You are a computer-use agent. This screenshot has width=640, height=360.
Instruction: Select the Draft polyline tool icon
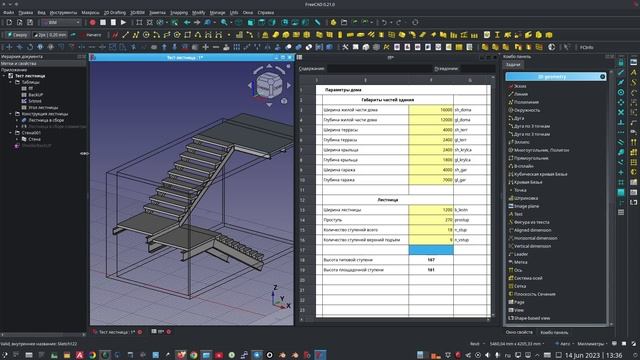pyautogui.click(x=136, y=35)
